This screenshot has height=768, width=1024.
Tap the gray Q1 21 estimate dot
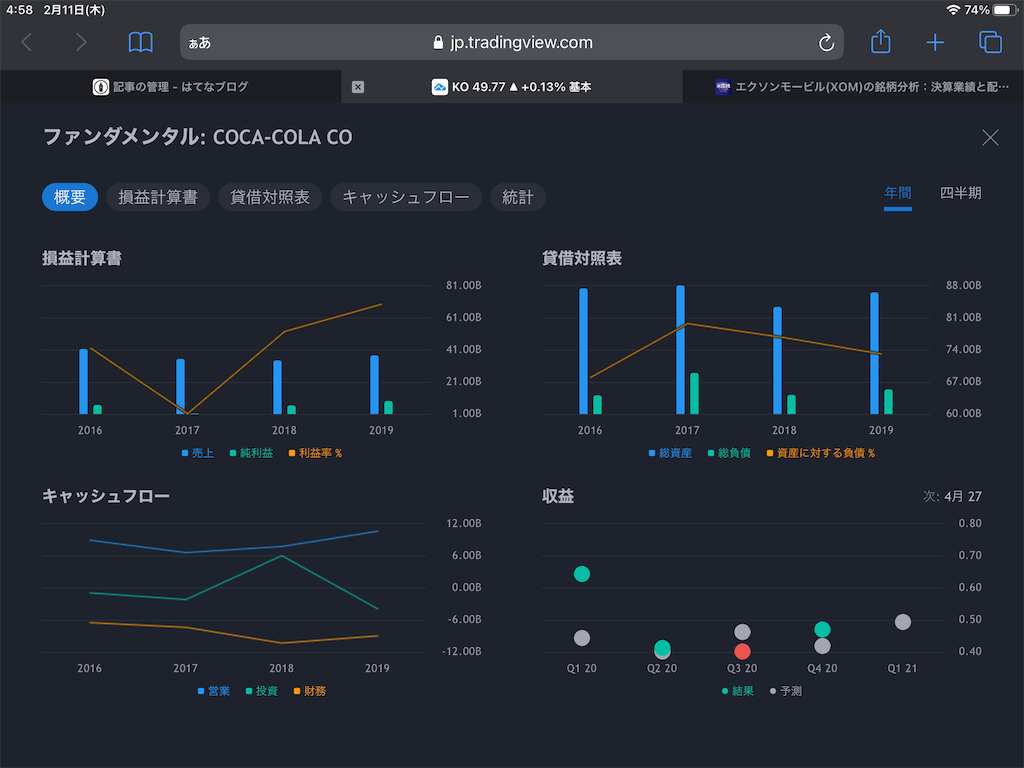point(903,622)
